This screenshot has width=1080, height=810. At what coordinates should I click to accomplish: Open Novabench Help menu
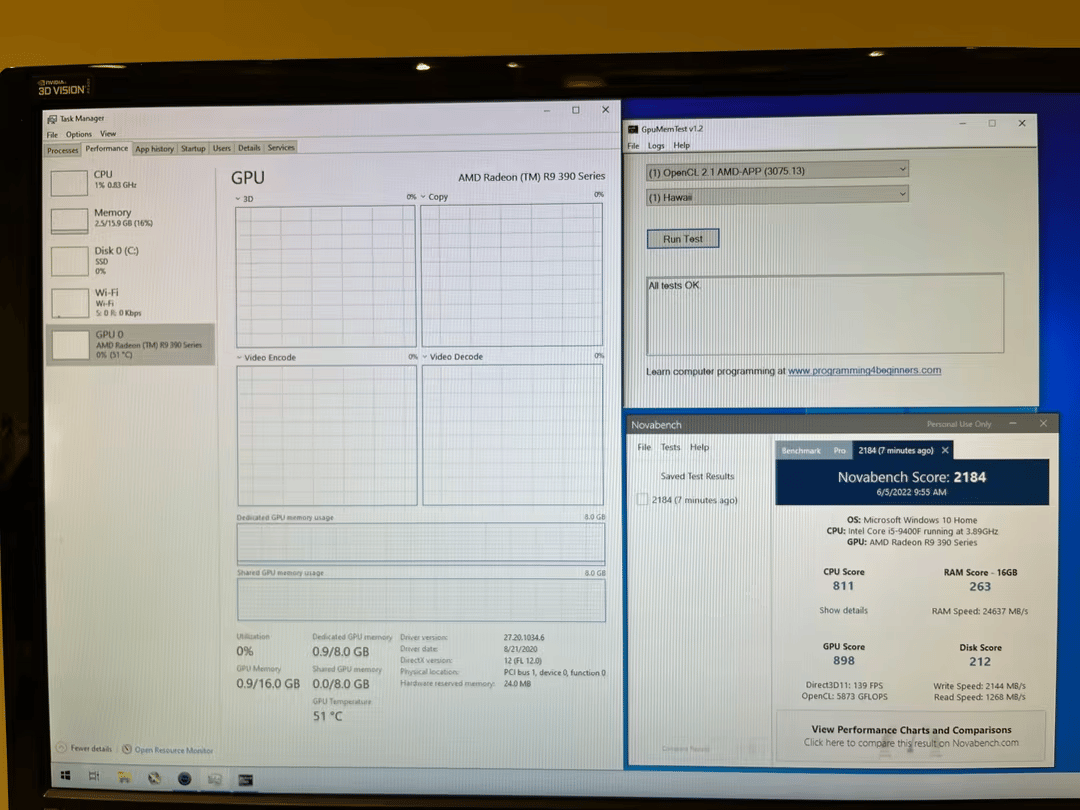point(699,447)
